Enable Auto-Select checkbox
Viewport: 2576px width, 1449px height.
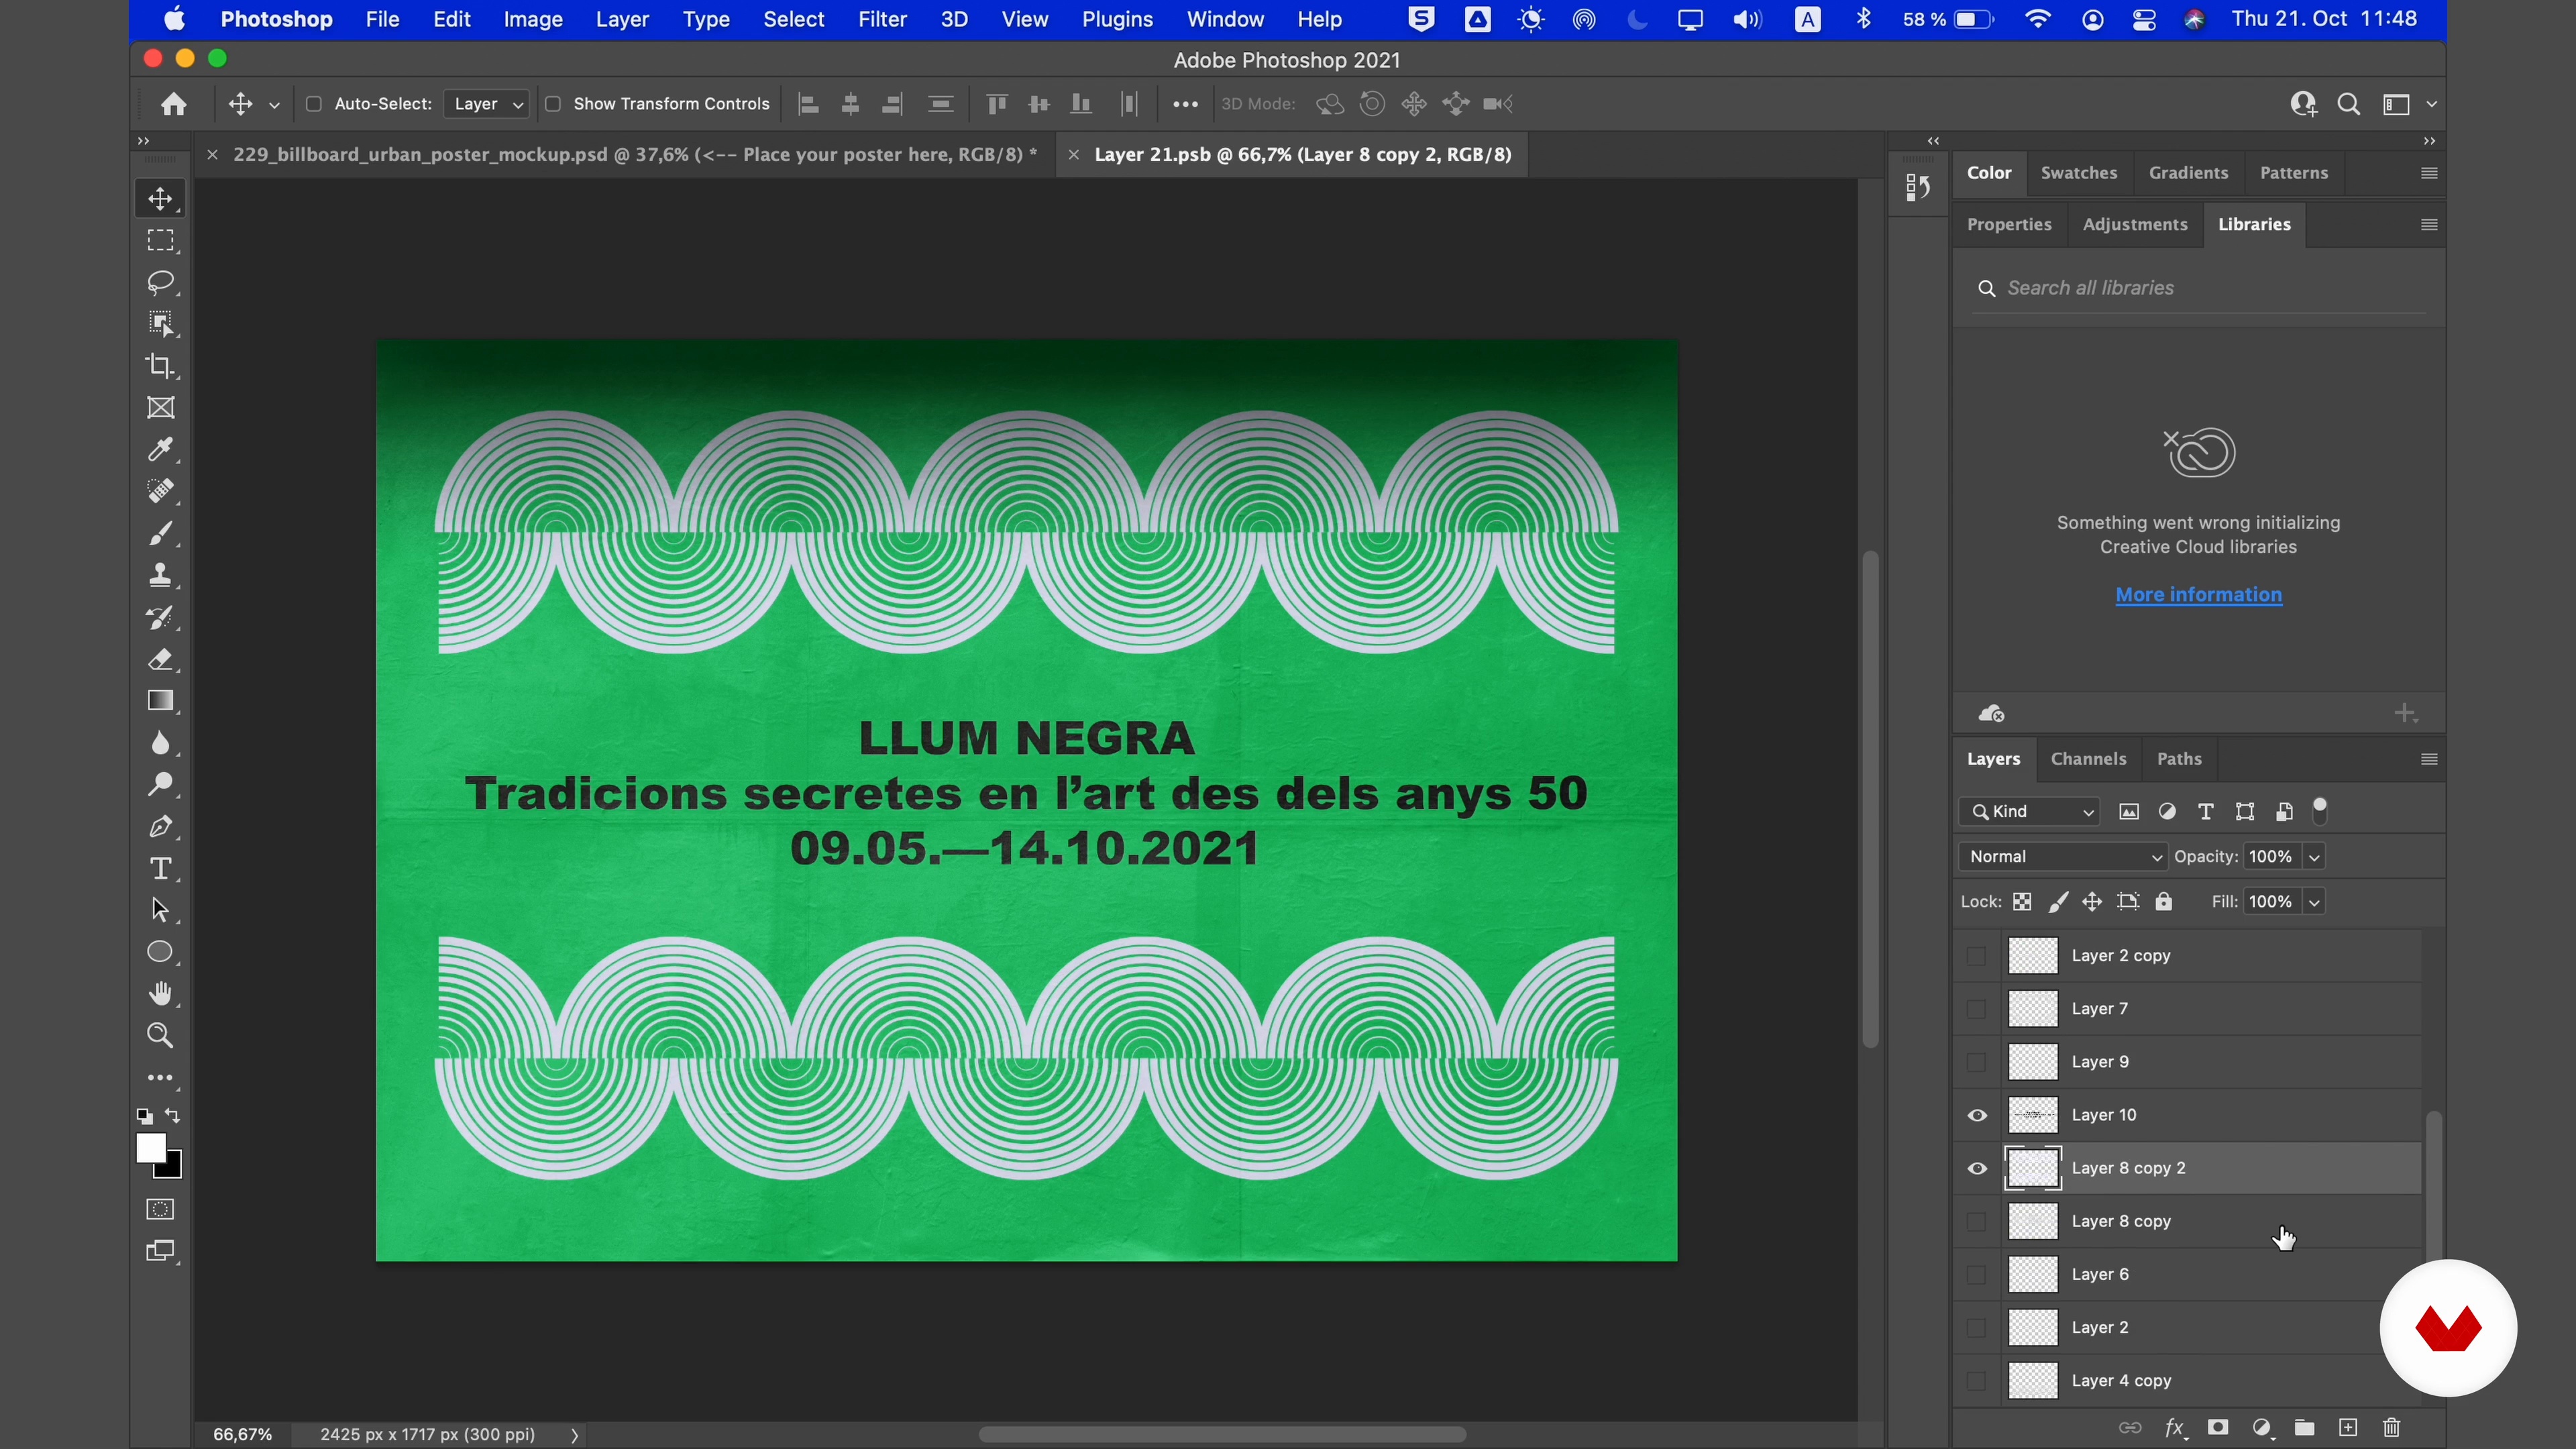[x=313, y=104]
